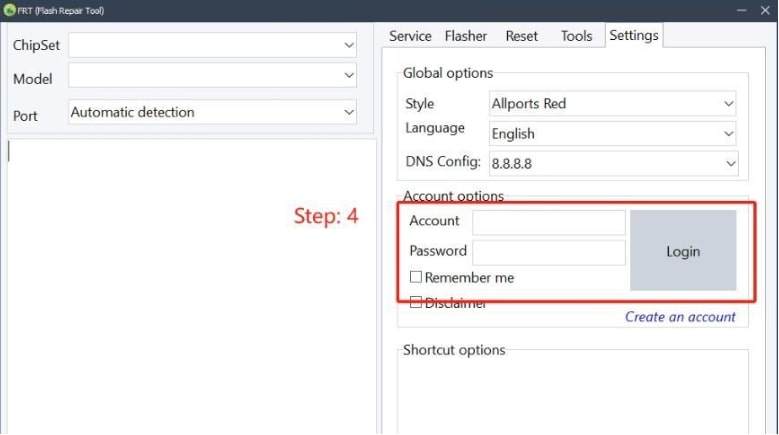Open the Flasher tab
Image resolution: width=779 pixels, height=435 pixels.
(466, 36)
